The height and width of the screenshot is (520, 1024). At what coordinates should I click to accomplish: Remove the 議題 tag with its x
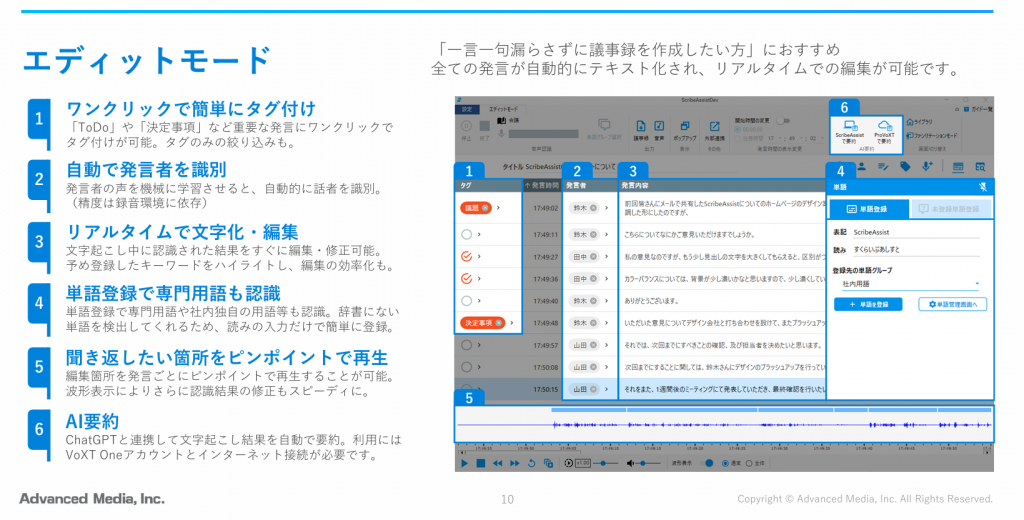485,208
